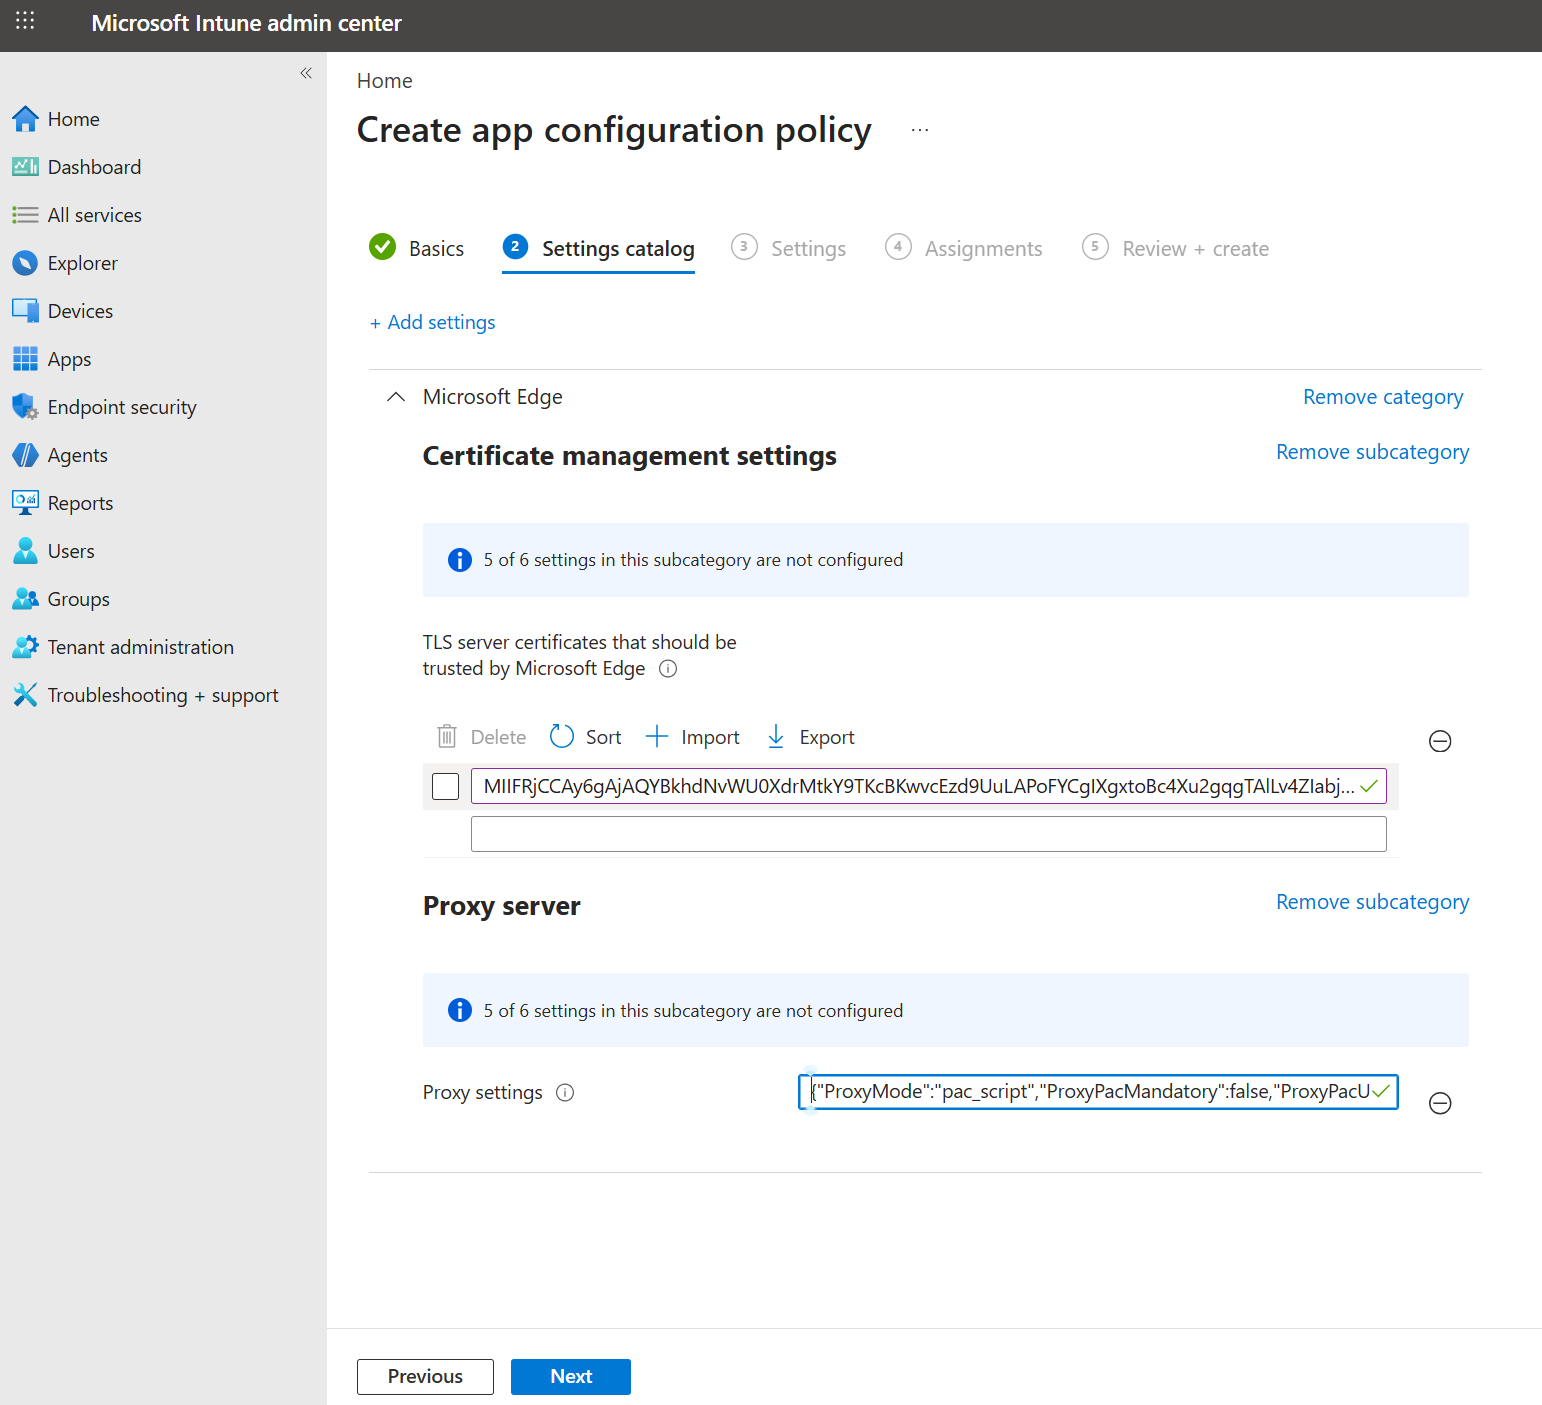This screenshot has height=1405, width=1542.
Task: Open the Settings step tab
Action: [788, 248]
